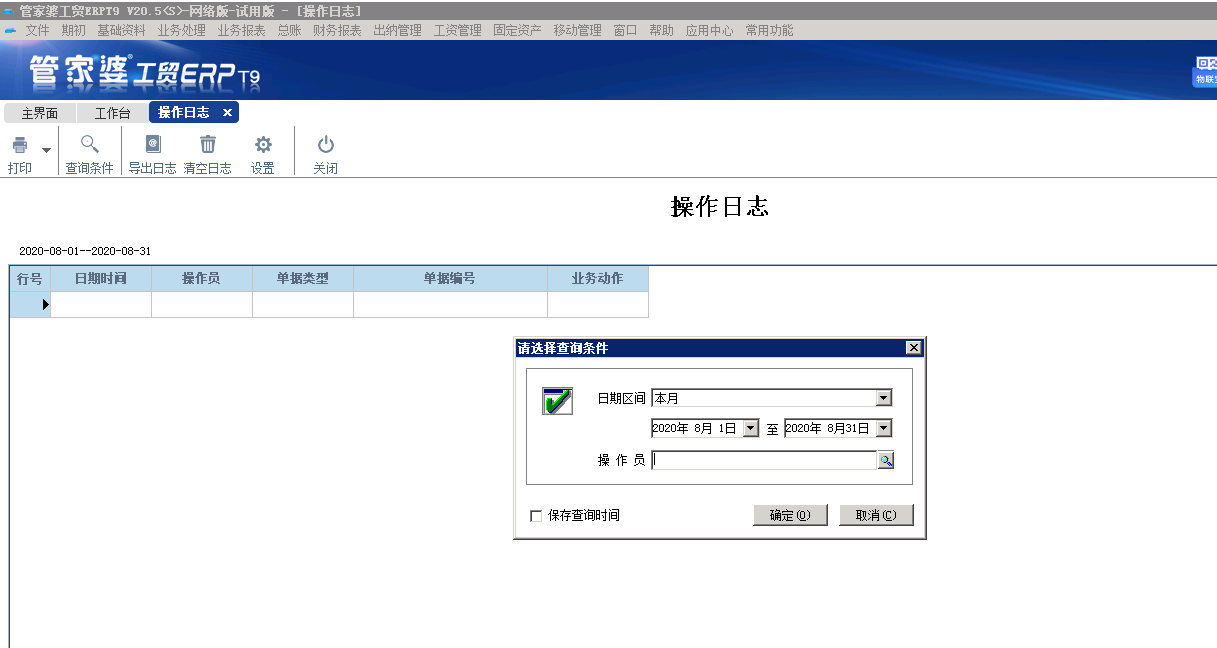Screen dimensions: 1217x648
Task: Click the operator lookup magnifier button
Action: tap(886, 460)
